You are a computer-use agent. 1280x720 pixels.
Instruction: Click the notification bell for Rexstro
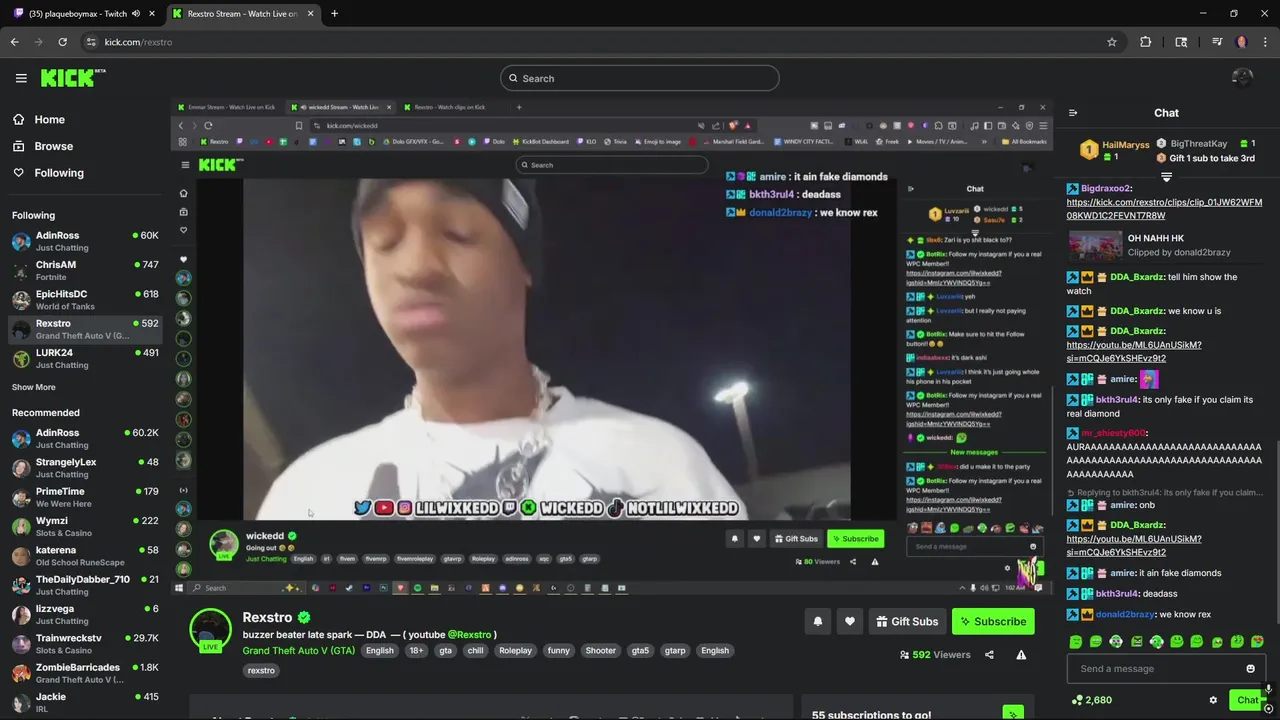(x=817, y=621)
